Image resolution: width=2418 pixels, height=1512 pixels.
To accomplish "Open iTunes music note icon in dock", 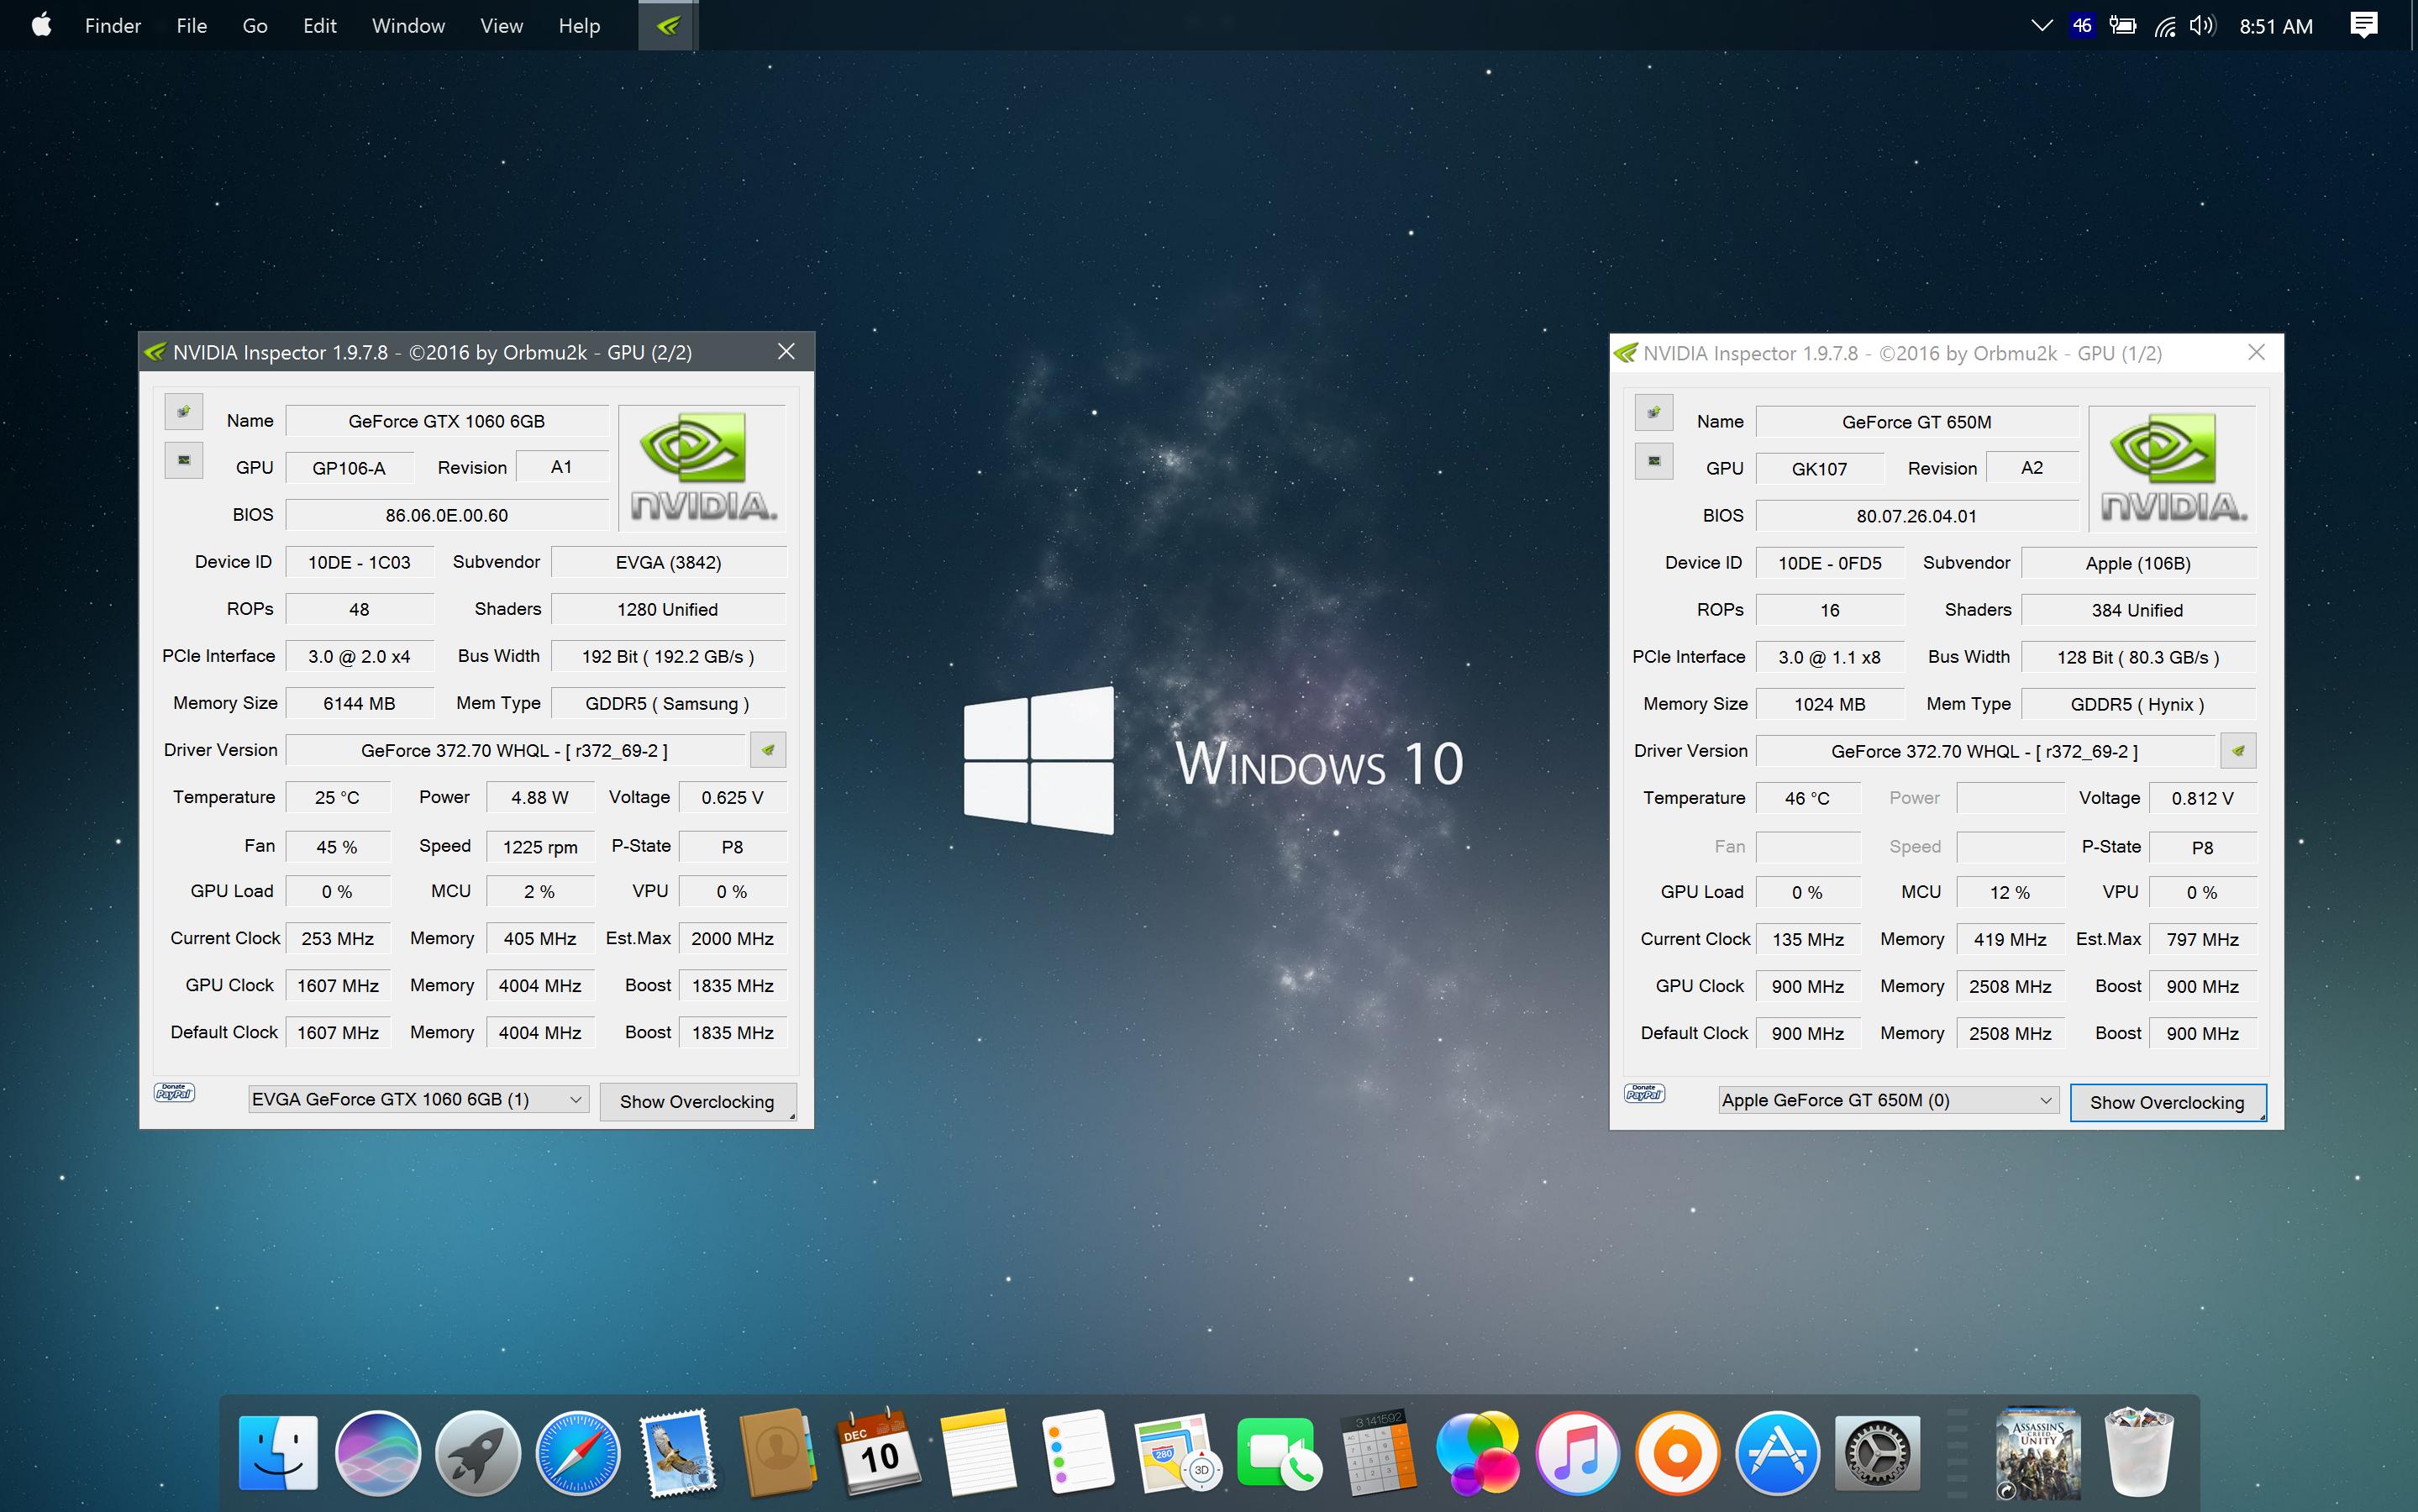I will click(x=1577, y=1453).
